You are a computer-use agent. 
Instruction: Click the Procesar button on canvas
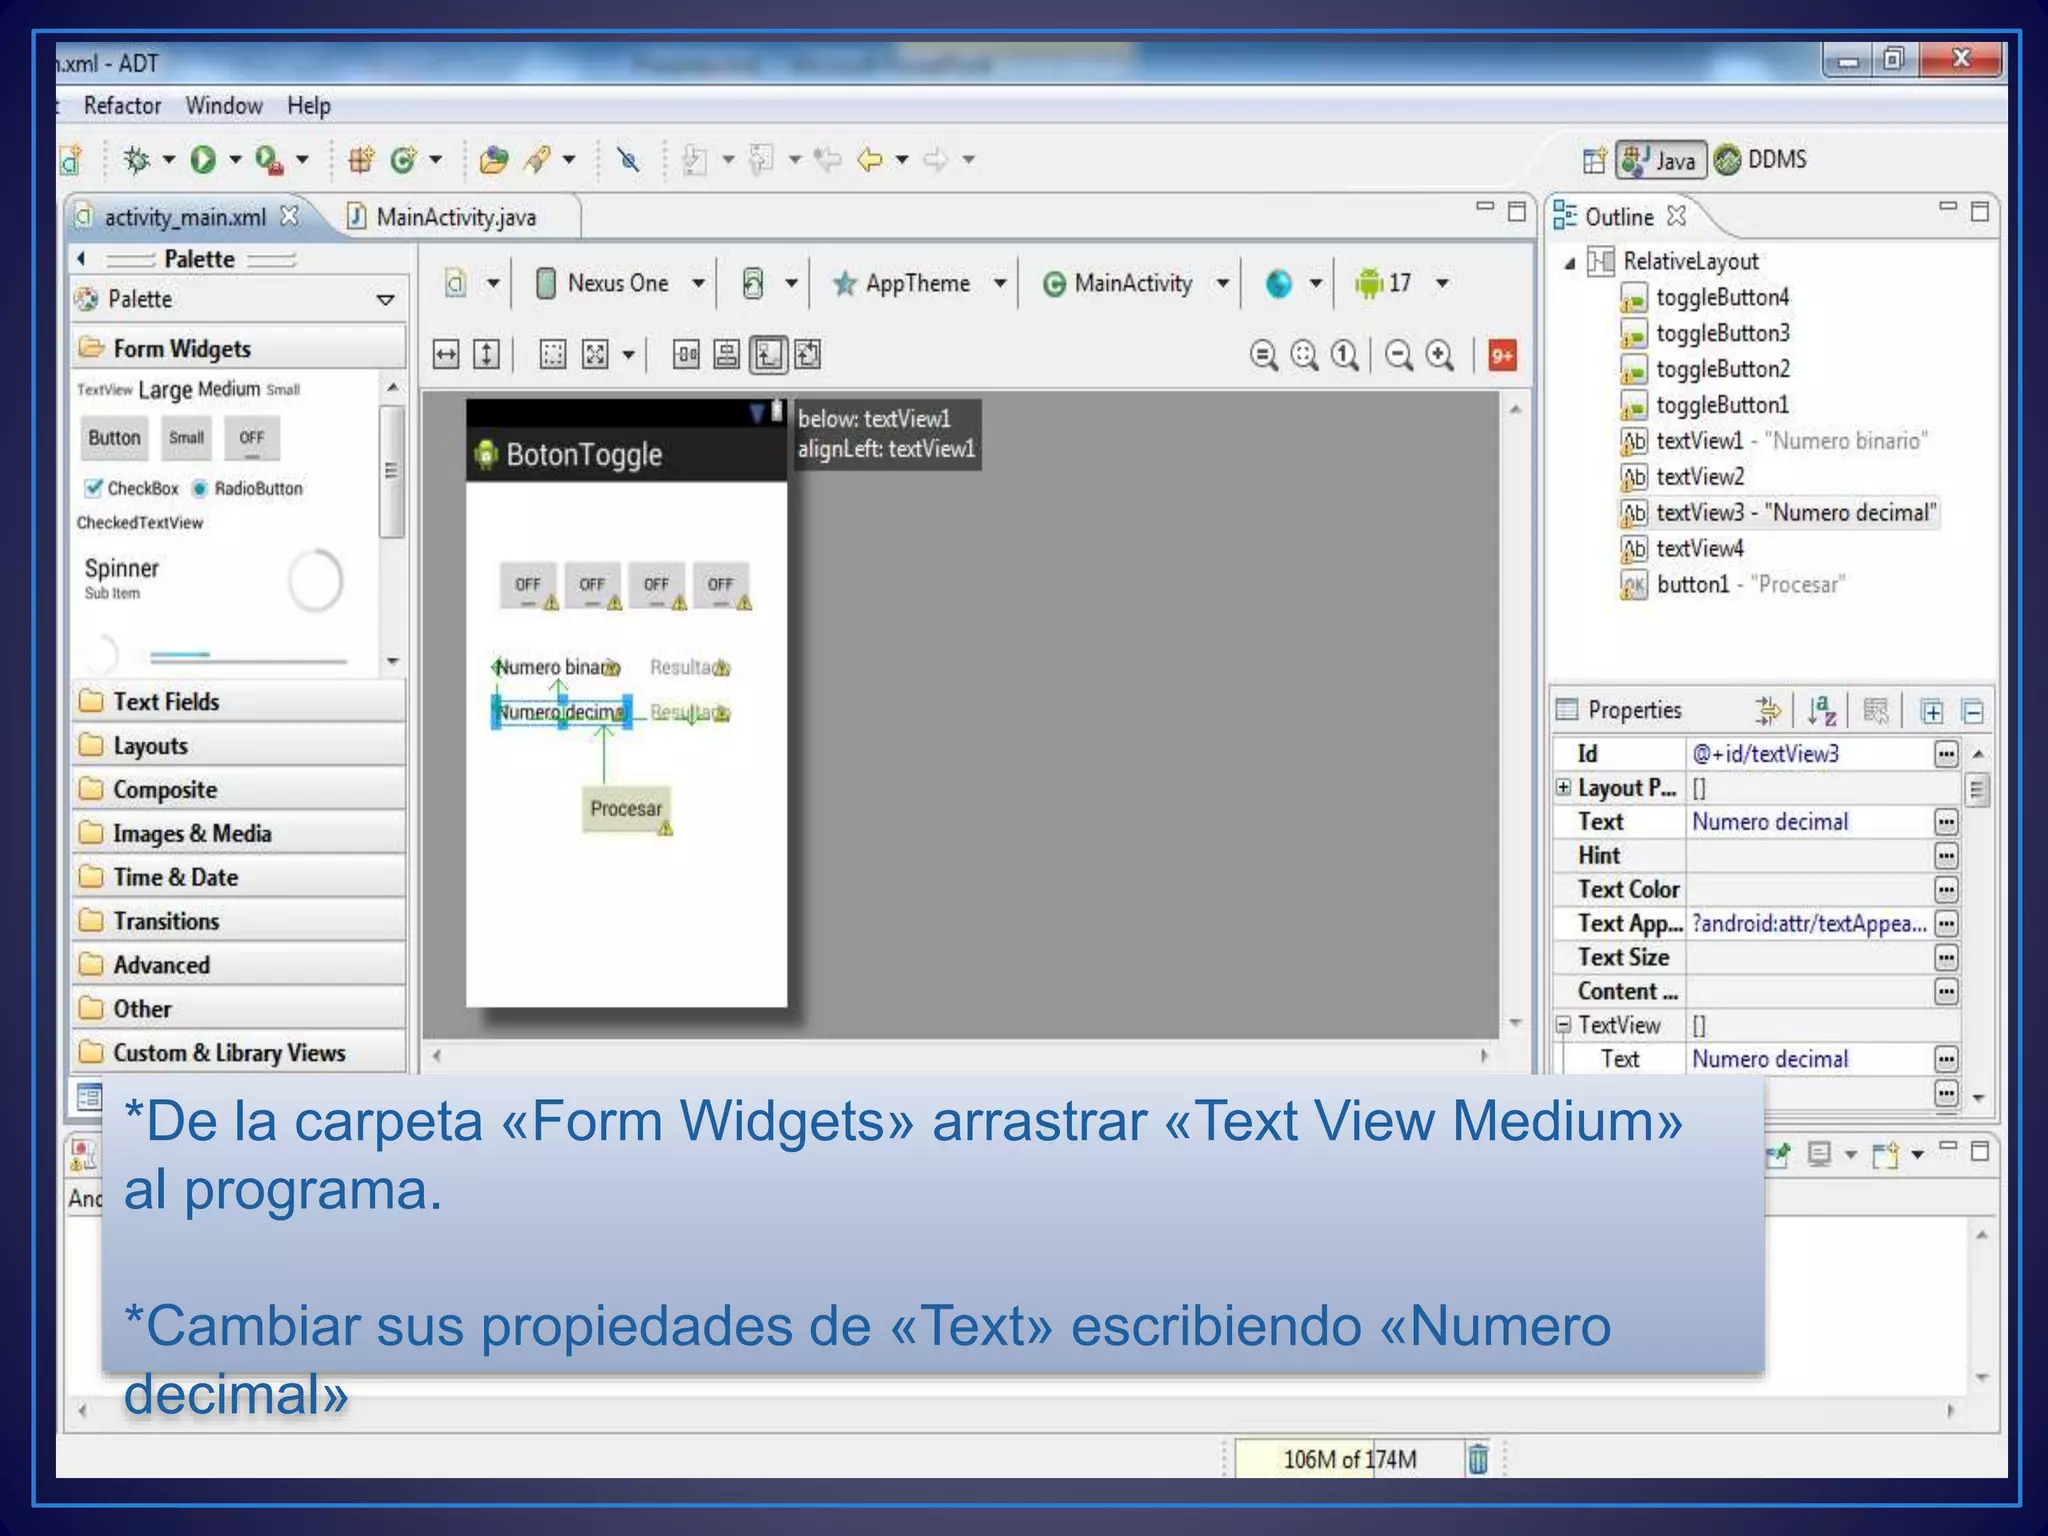pyautogui.click(x=626, y=808)
